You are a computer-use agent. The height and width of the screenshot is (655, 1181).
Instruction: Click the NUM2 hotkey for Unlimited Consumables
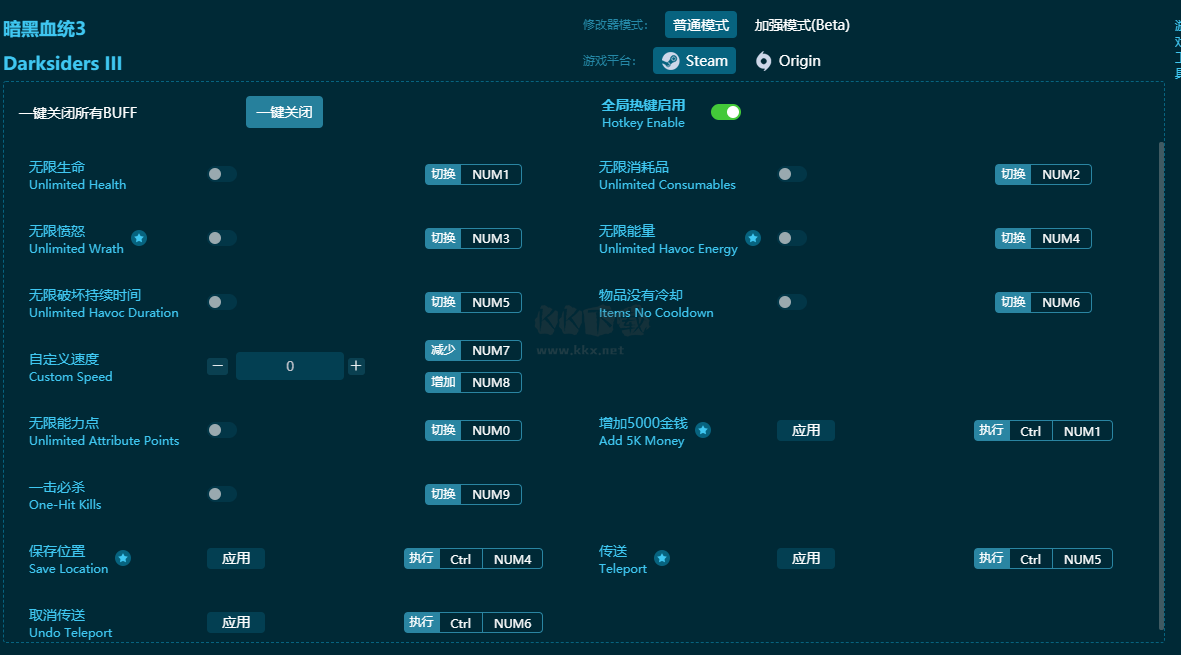tap(1043, 175)
